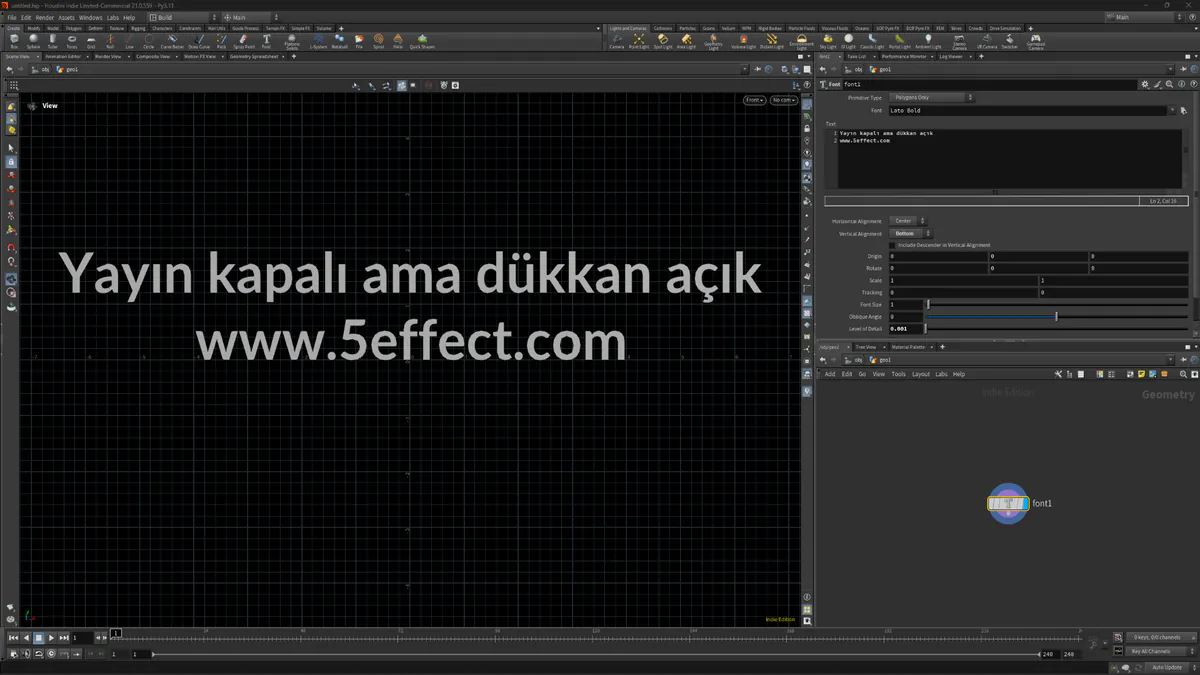The width and height of the screenshot is (1200, 675).
Task: Select the Sphere shelf tool
Action: click(x=33, y=41)
